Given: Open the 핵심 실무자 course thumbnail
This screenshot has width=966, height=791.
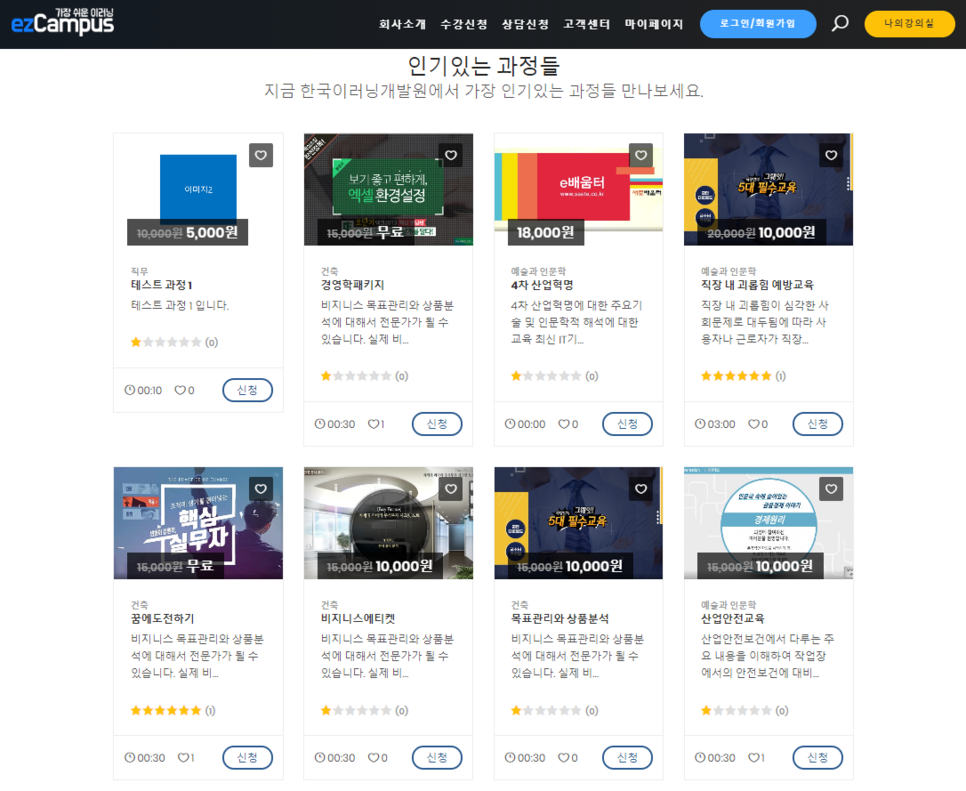Looking at the screenshot, I should (198, 523).
